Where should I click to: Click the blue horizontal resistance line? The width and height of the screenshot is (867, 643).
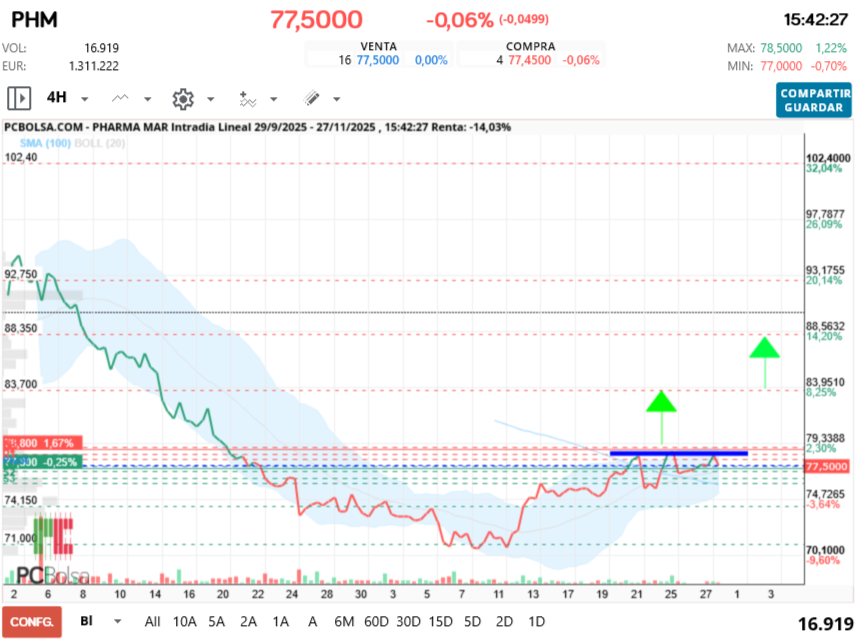coord(678,453)
